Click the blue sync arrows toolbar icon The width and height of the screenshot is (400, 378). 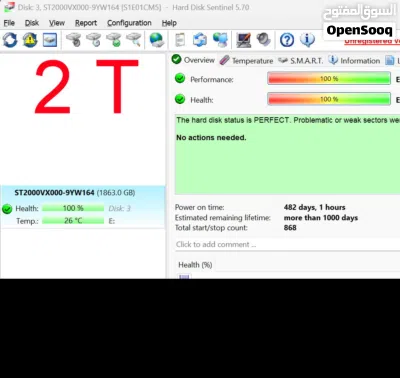[200, 40]
